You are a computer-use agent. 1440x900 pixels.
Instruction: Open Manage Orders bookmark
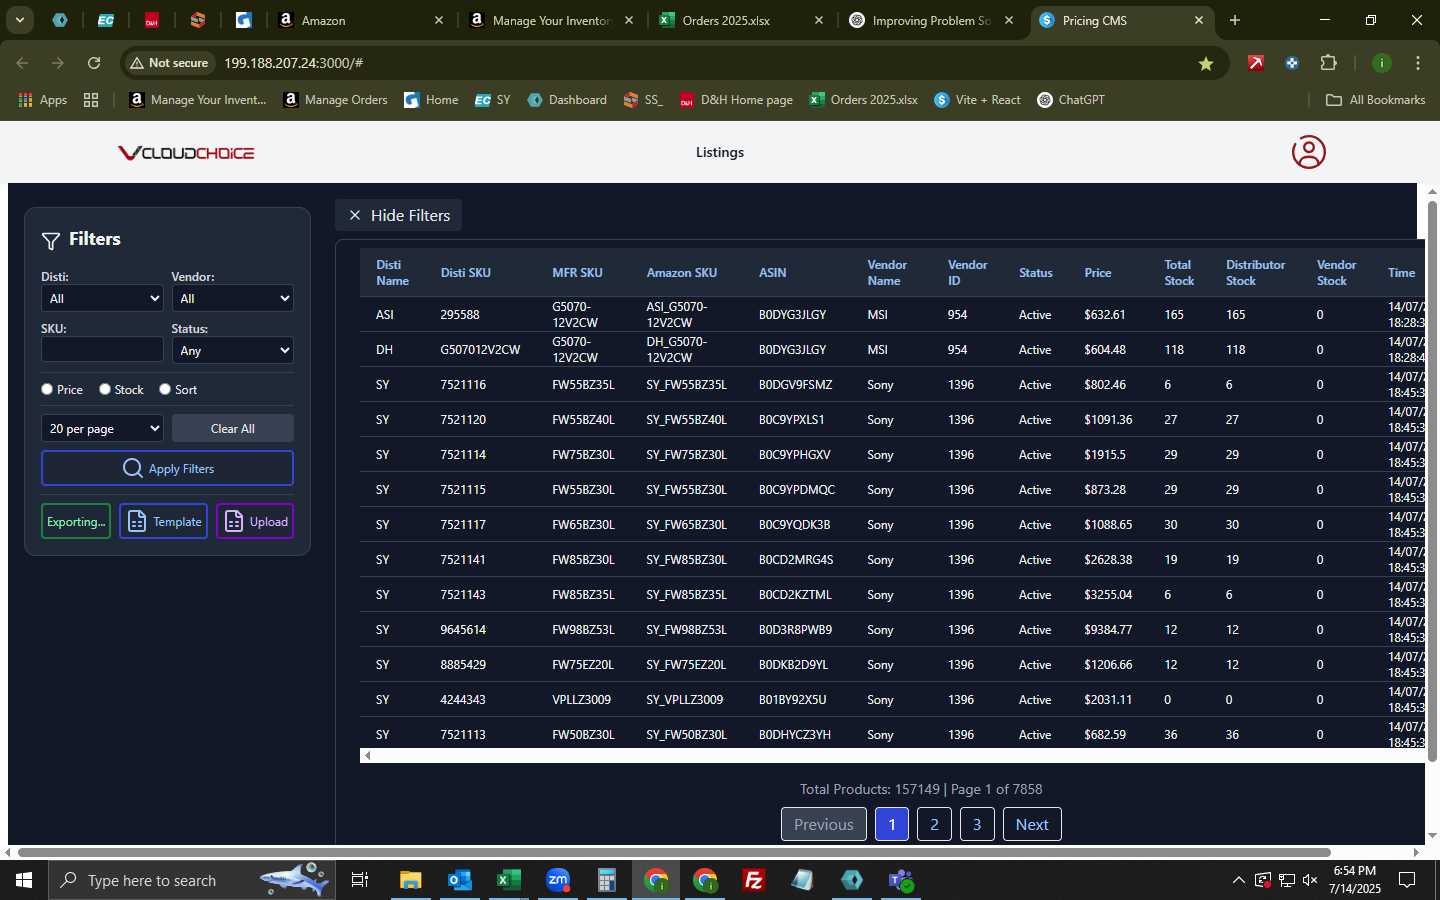tap(335, 100)
